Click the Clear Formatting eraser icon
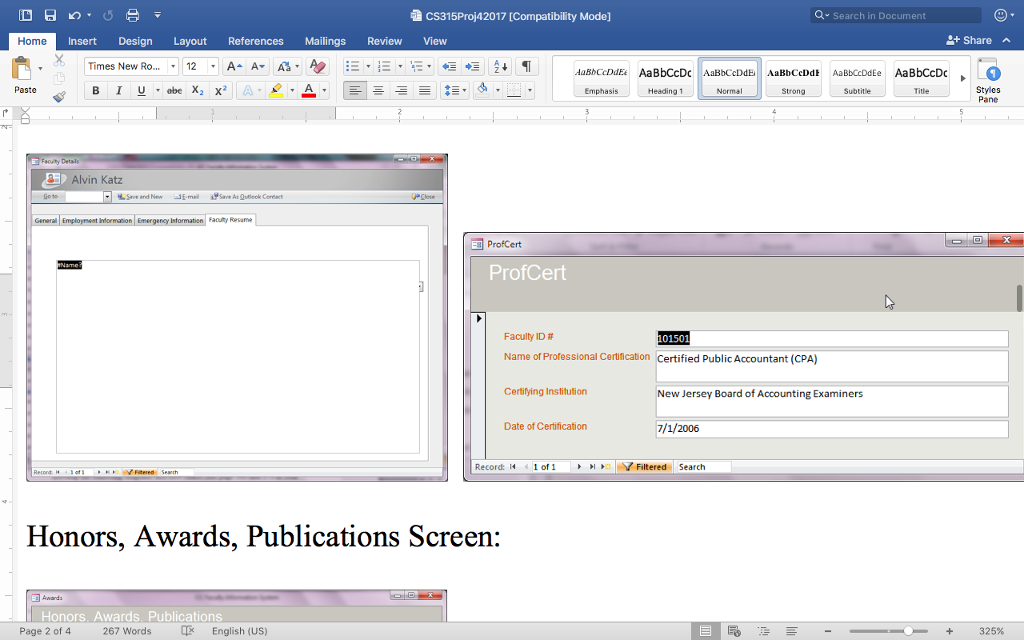 [318, 66]
